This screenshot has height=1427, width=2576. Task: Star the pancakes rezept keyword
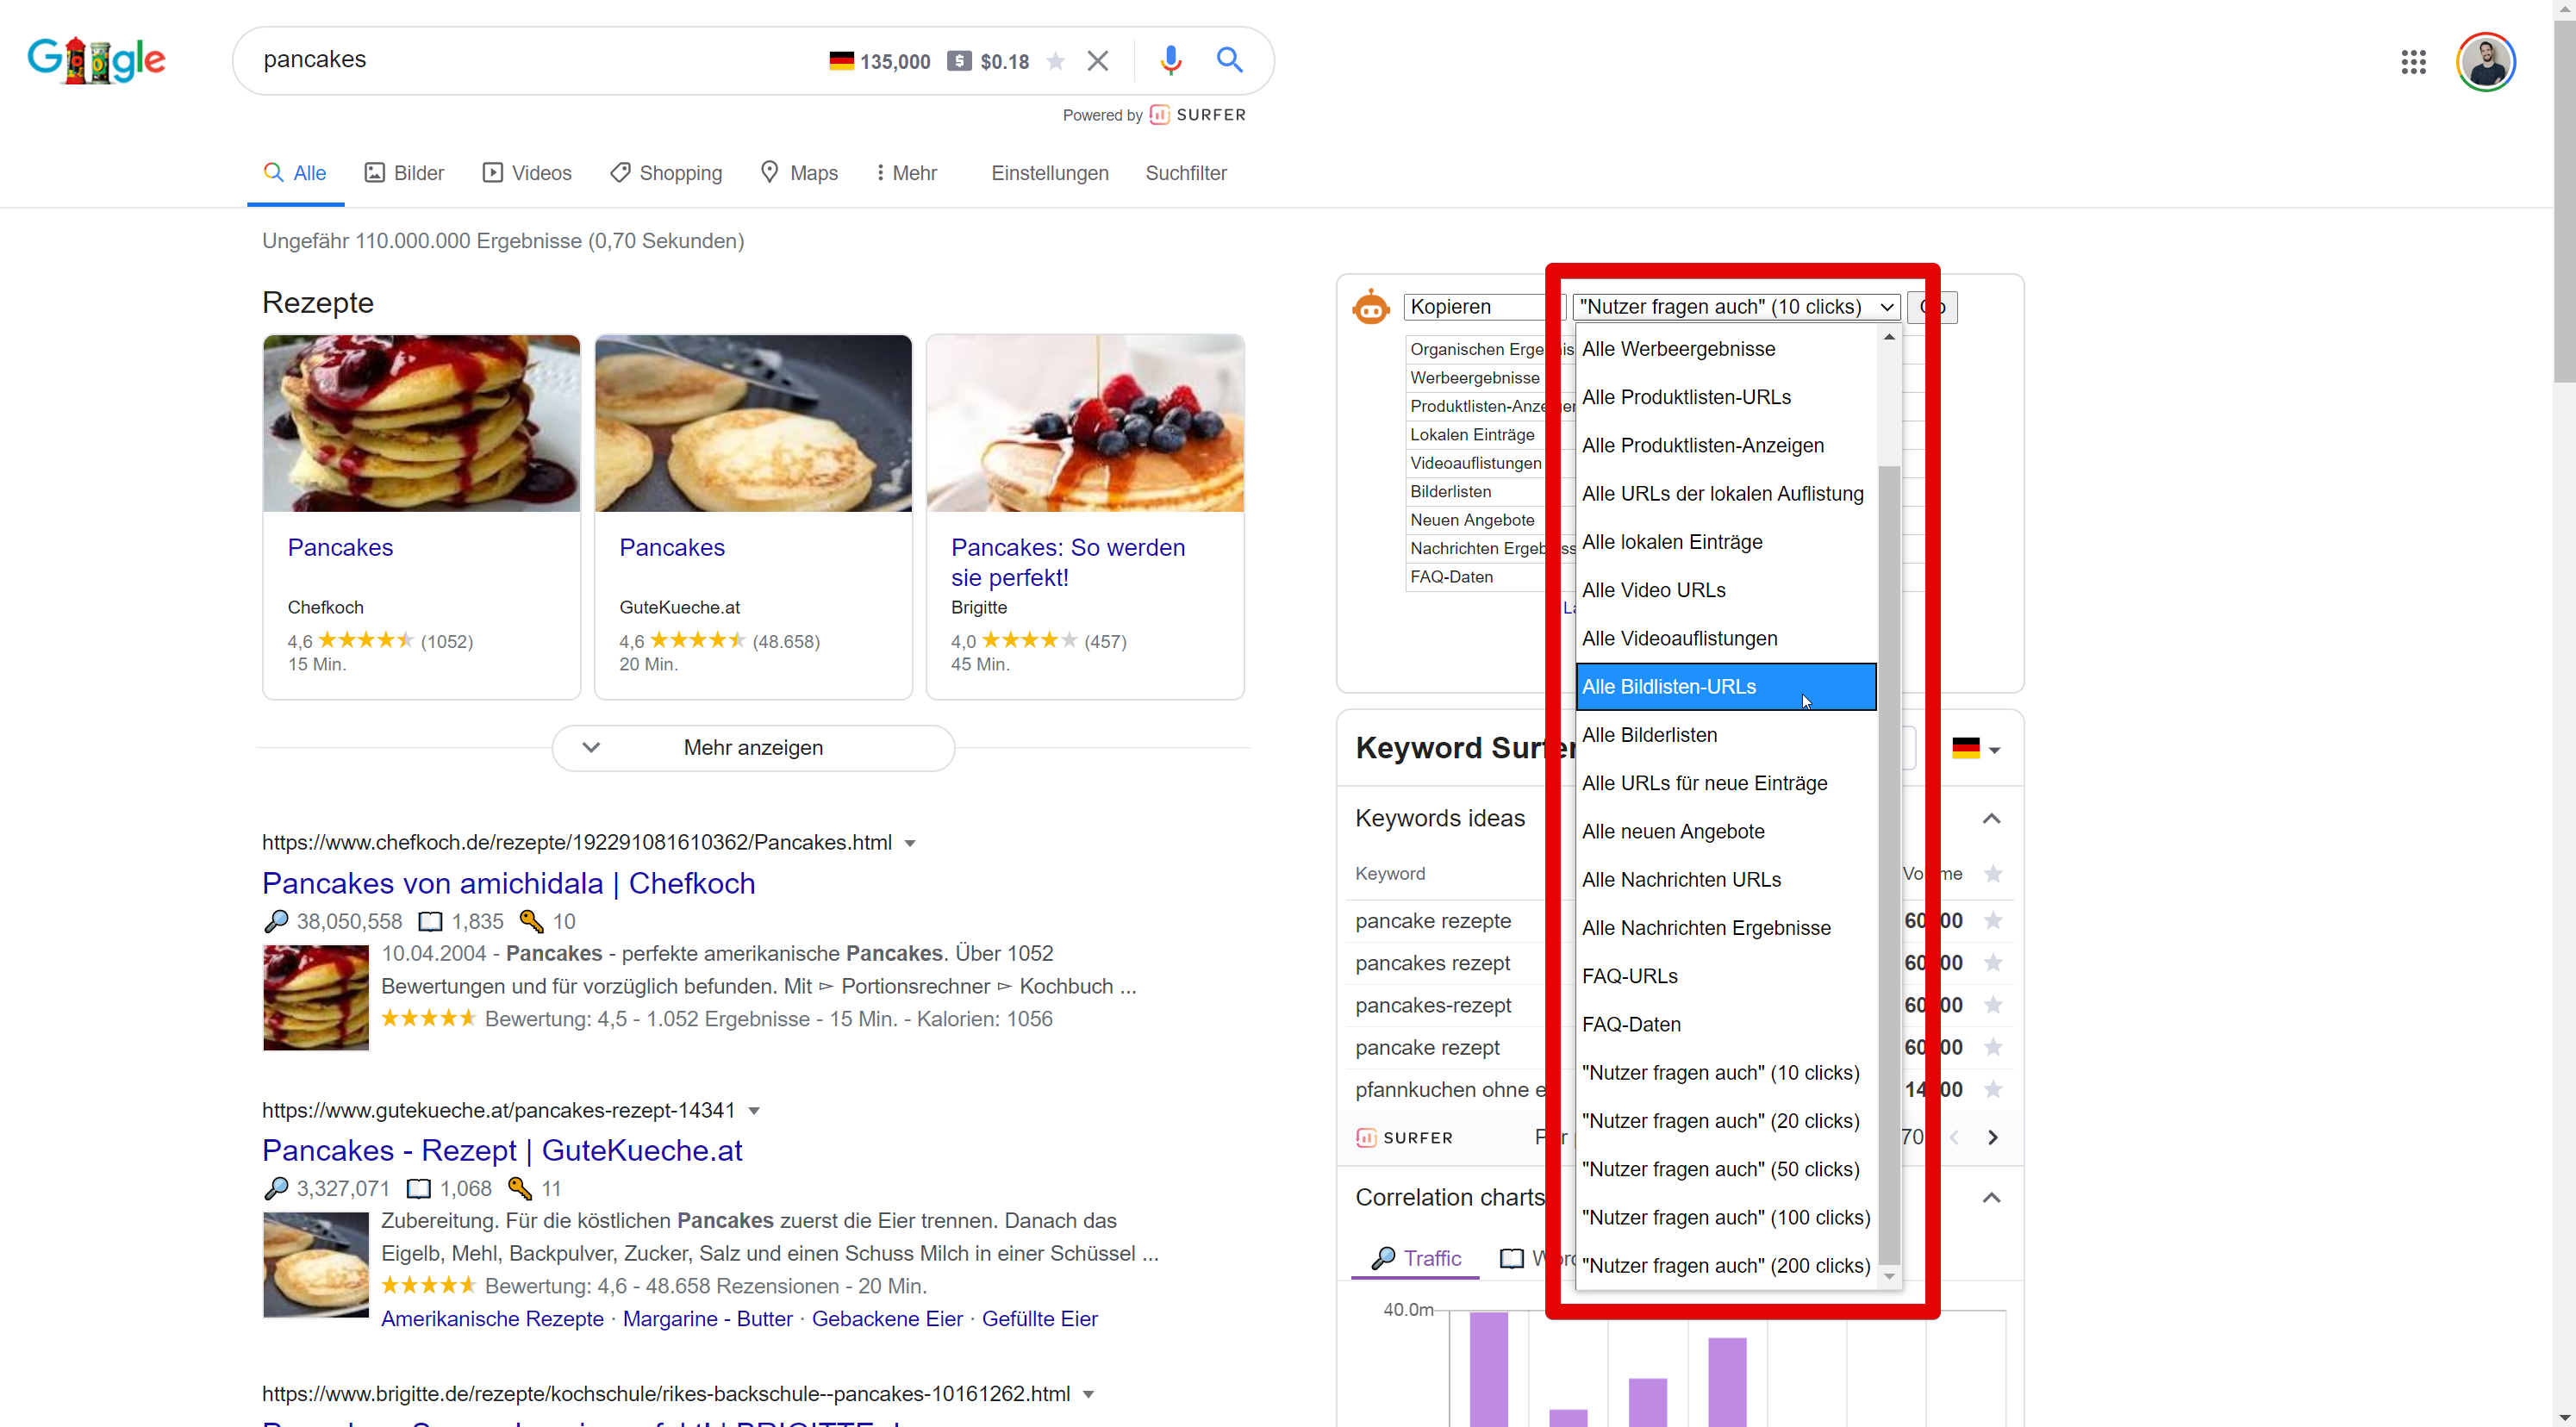pyautogui.click(x=1992, y=962)
